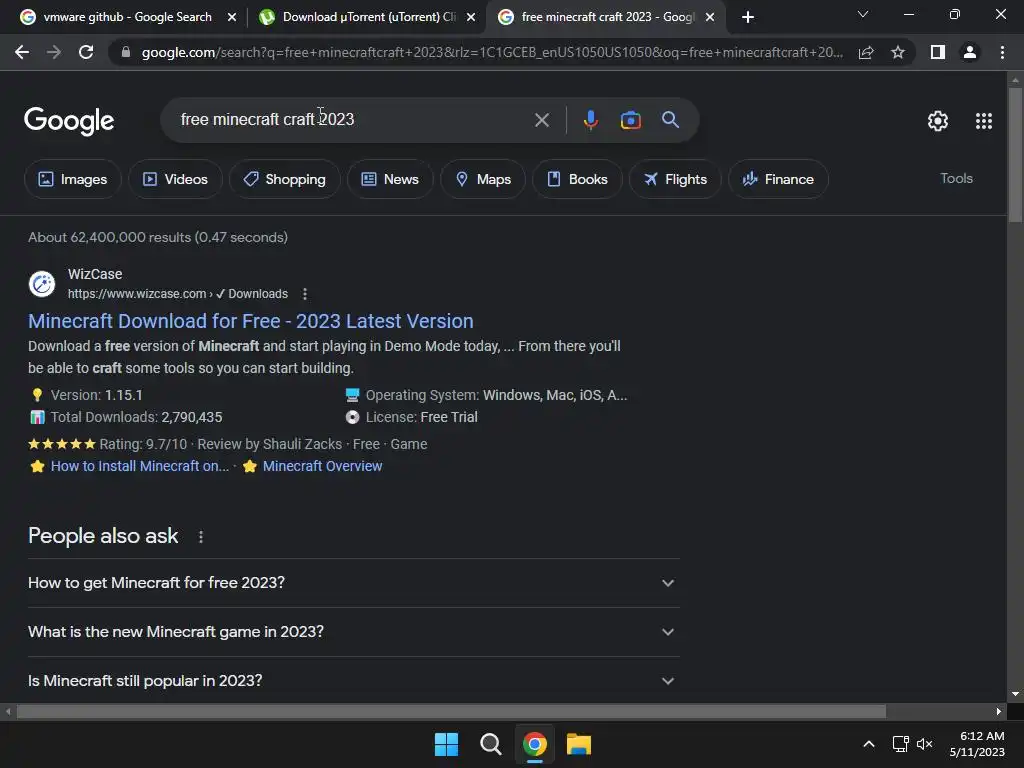Open Minecraft Download for Free result
Viewport: 1024px width, 768px height.
(x=251, y=321)
